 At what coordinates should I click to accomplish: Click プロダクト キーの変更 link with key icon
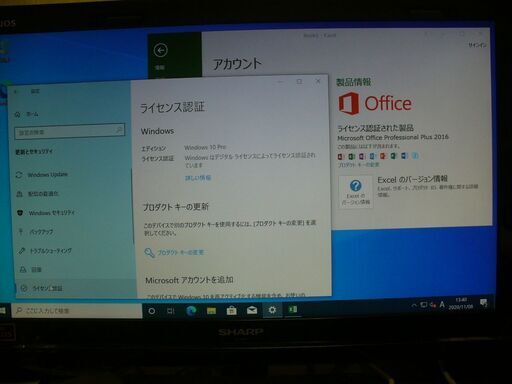click(174, 252)
